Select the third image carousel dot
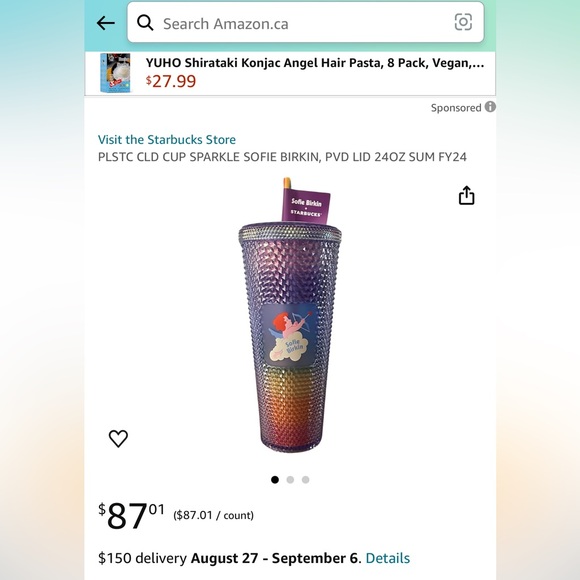The image size is (580, 580). coord(306,480)
